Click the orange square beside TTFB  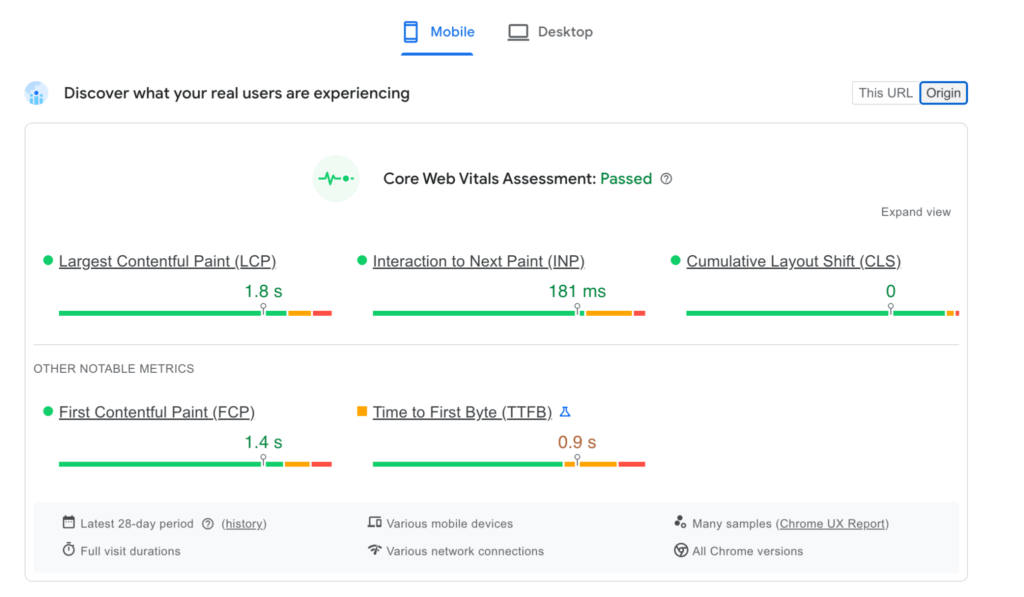pyautogui.click(x=362, y=411)
